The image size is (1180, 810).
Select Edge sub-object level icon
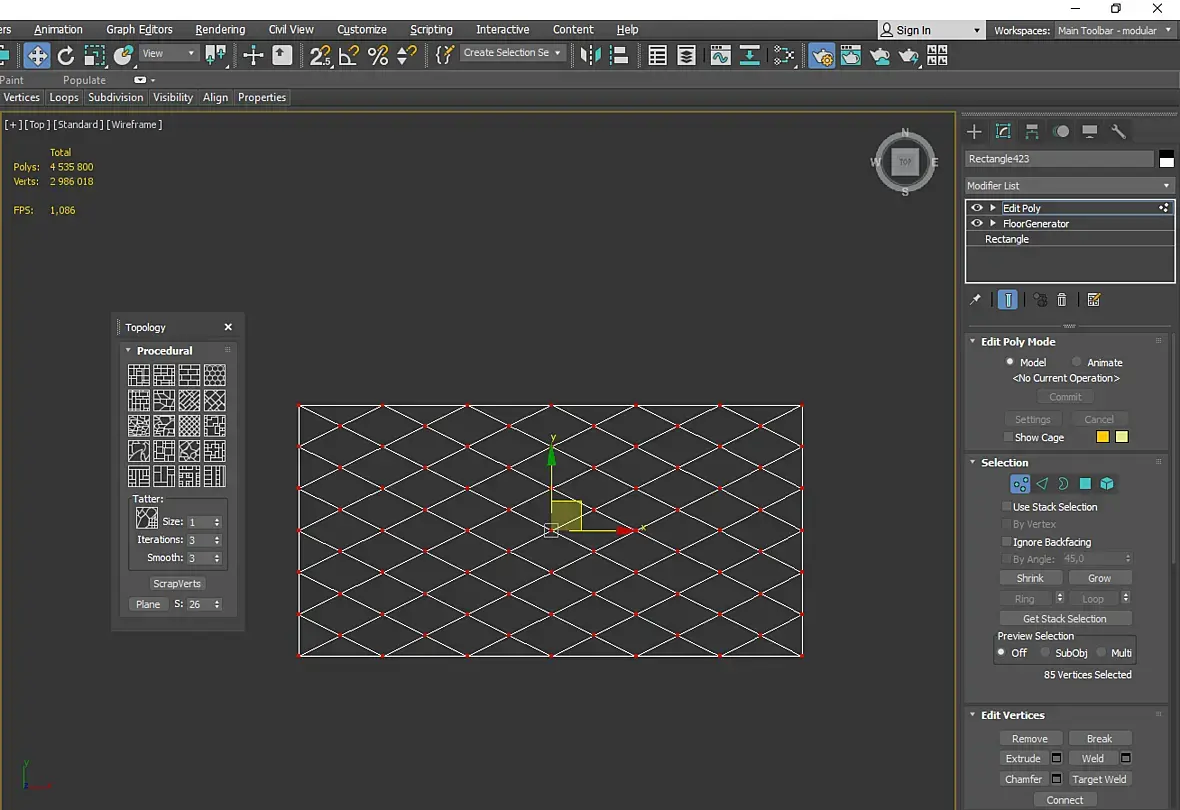(1042, 484)
